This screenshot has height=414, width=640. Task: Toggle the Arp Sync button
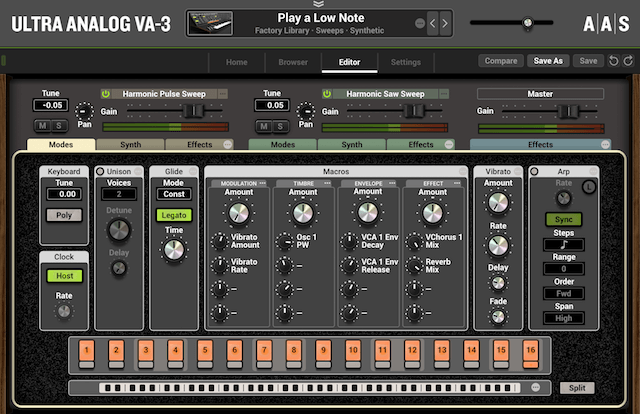point(564,220)
